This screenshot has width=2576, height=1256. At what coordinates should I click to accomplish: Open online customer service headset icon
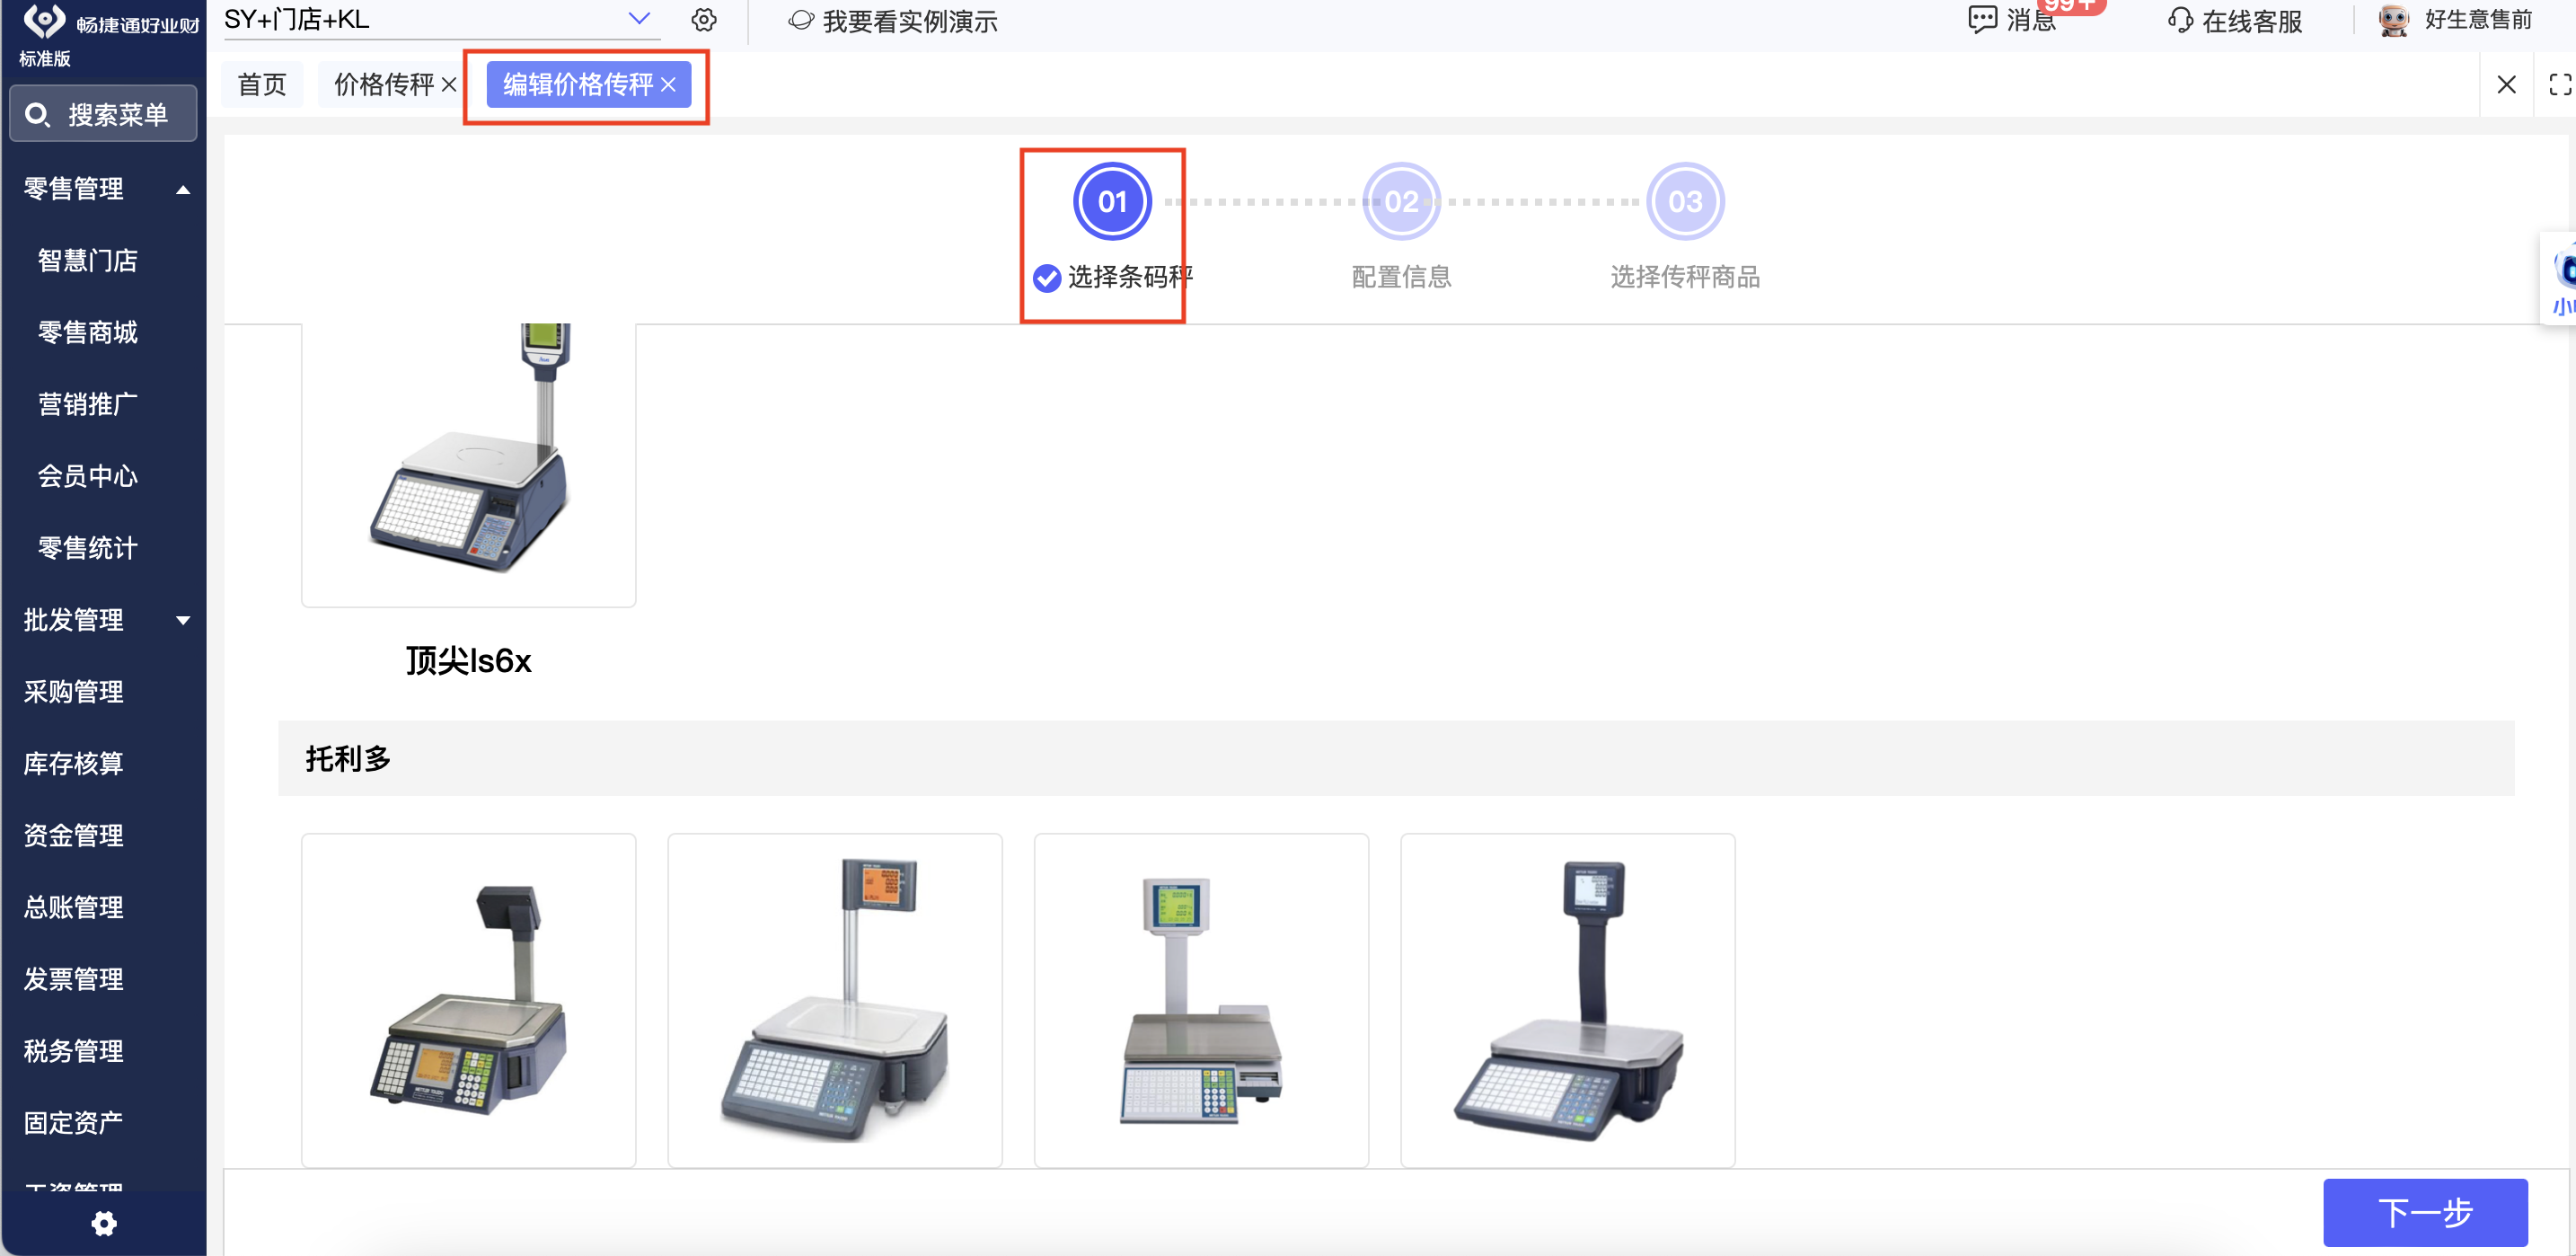click(2180, 21)
